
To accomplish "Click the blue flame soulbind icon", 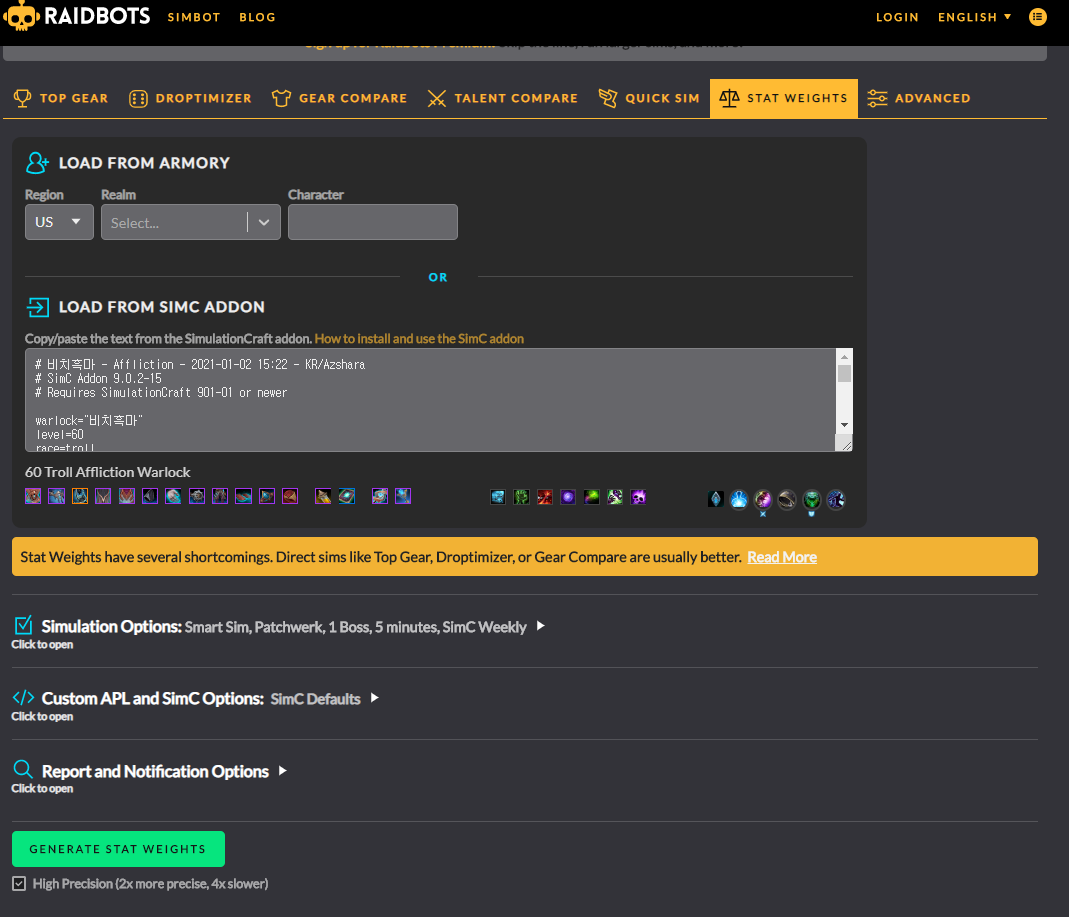I will click(739, 499).
